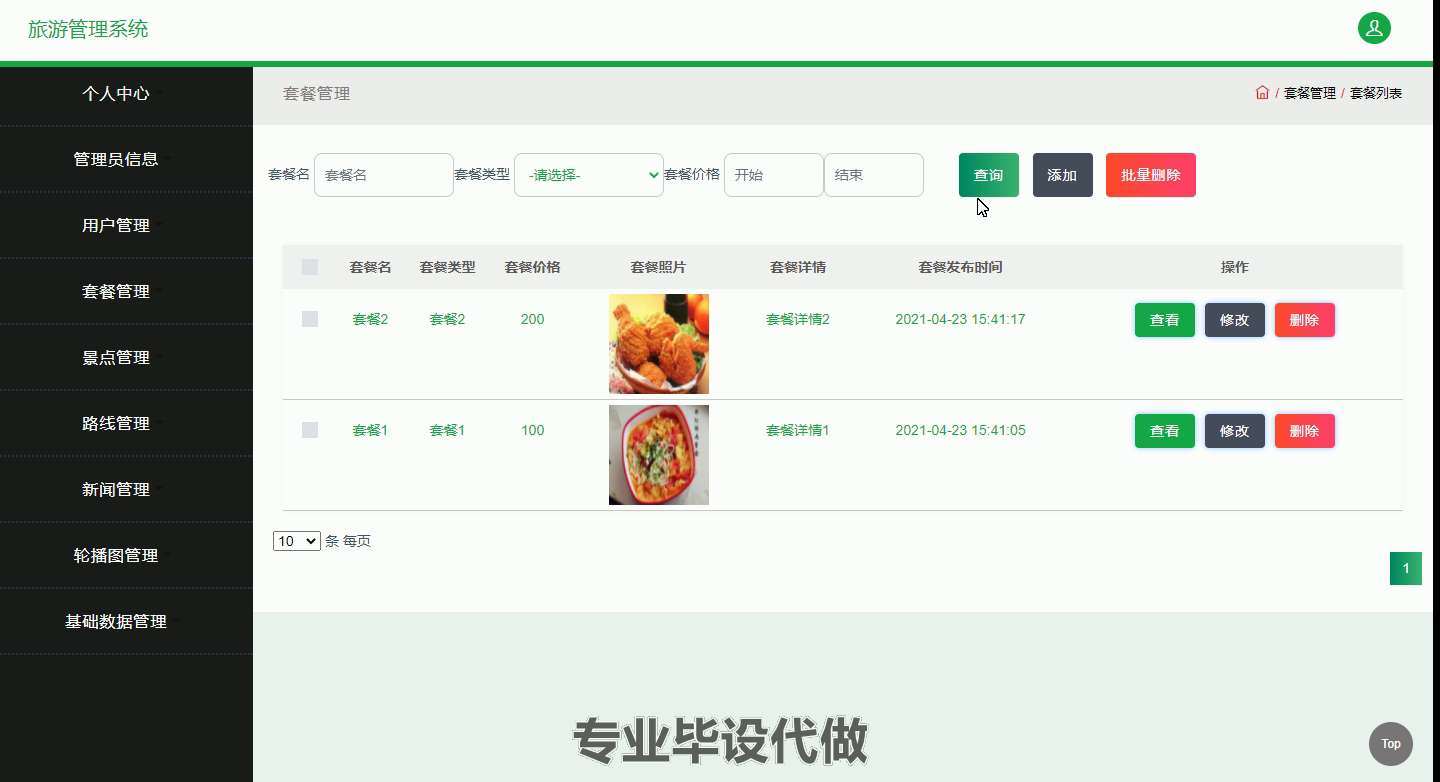This screenshot has height=782, width=1440.
Task: Click the 操作 column header
Action: pyautogui.click(x=1235, y=267)
